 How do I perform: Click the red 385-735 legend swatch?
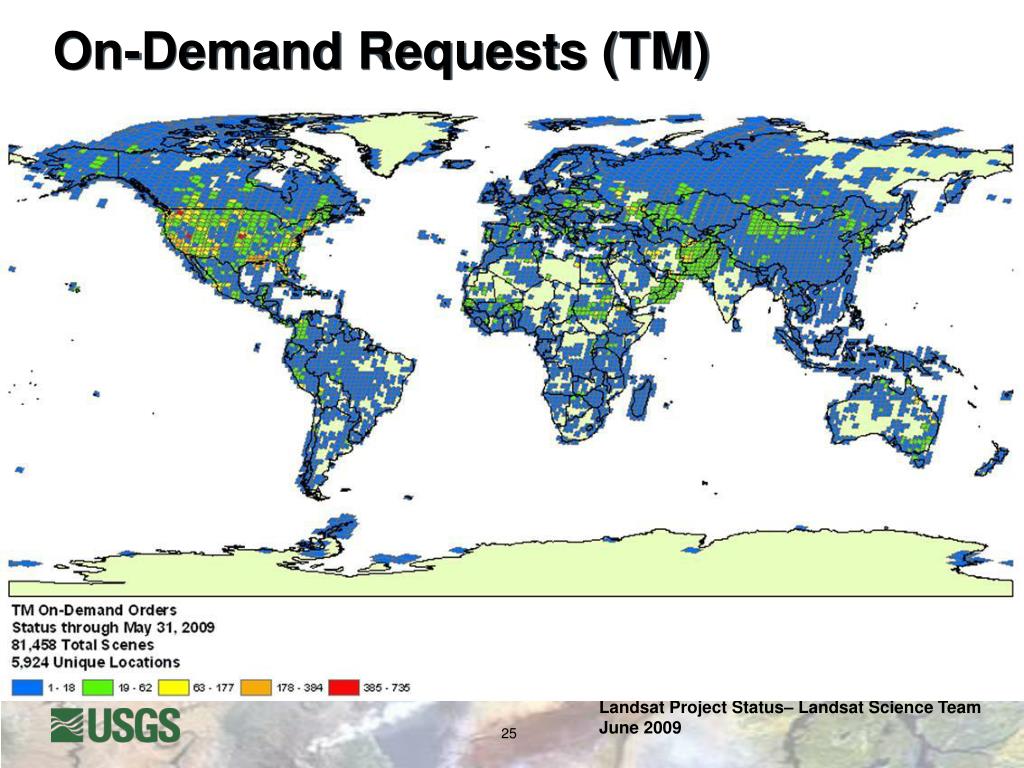tap(344, 688)
